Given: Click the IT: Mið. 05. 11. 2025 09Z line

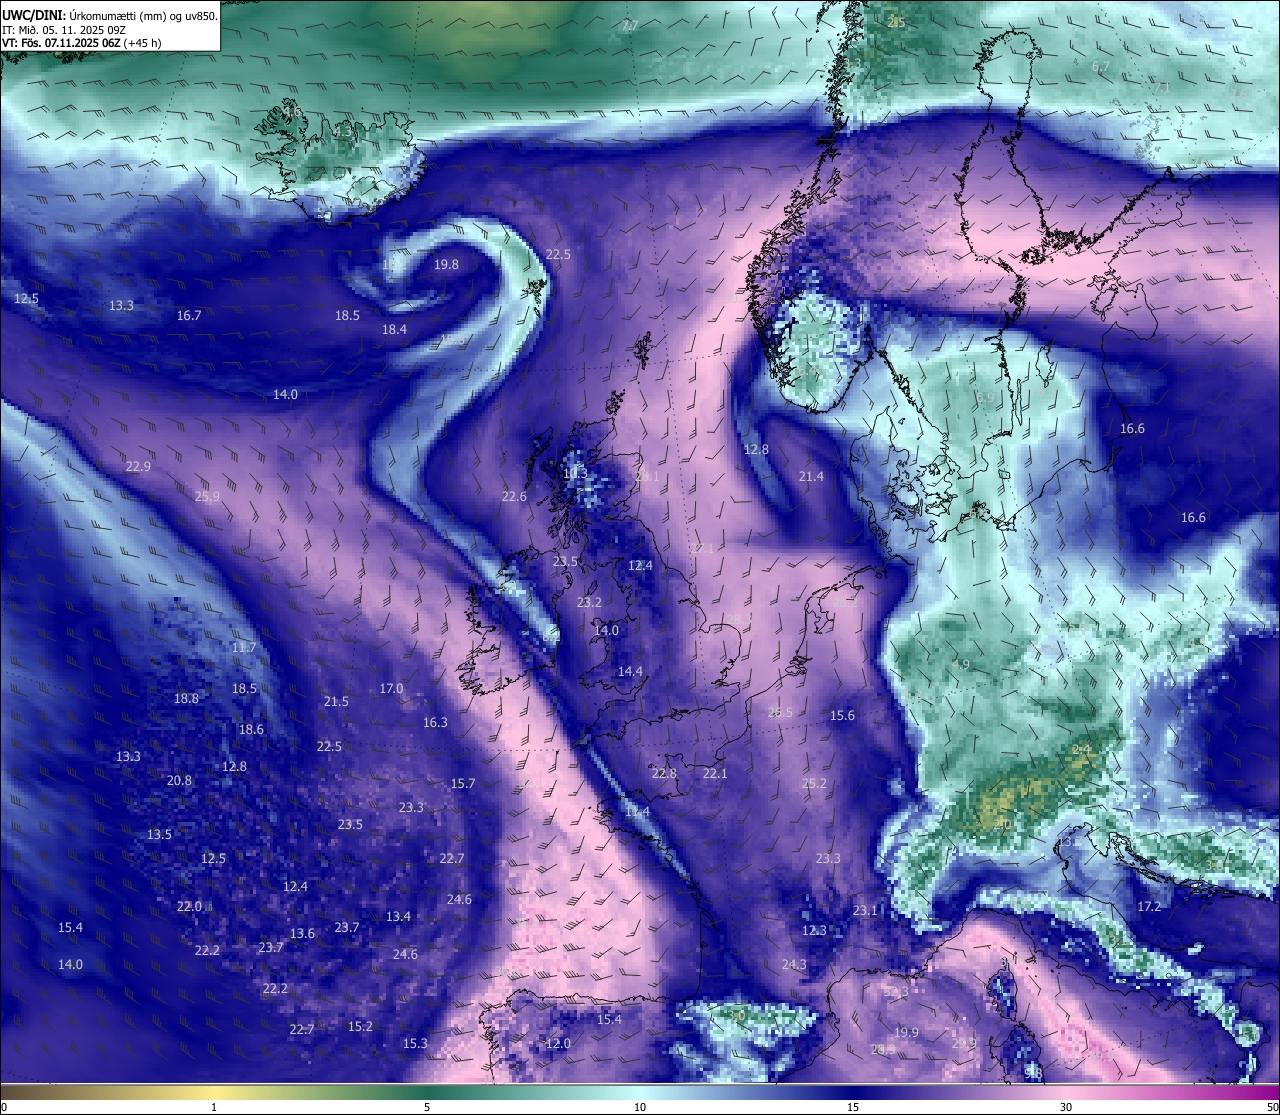Looking at the screenshot, I should point(64,29).
